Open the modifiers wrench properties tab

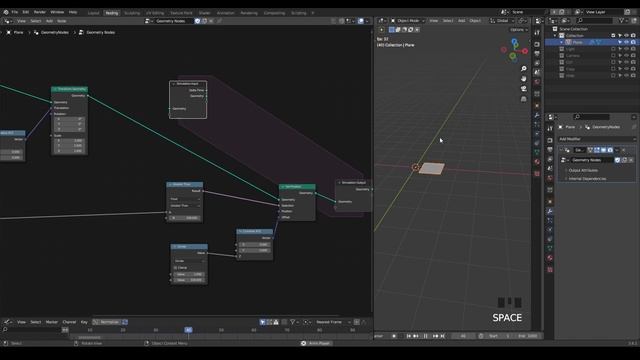(550, 211)
